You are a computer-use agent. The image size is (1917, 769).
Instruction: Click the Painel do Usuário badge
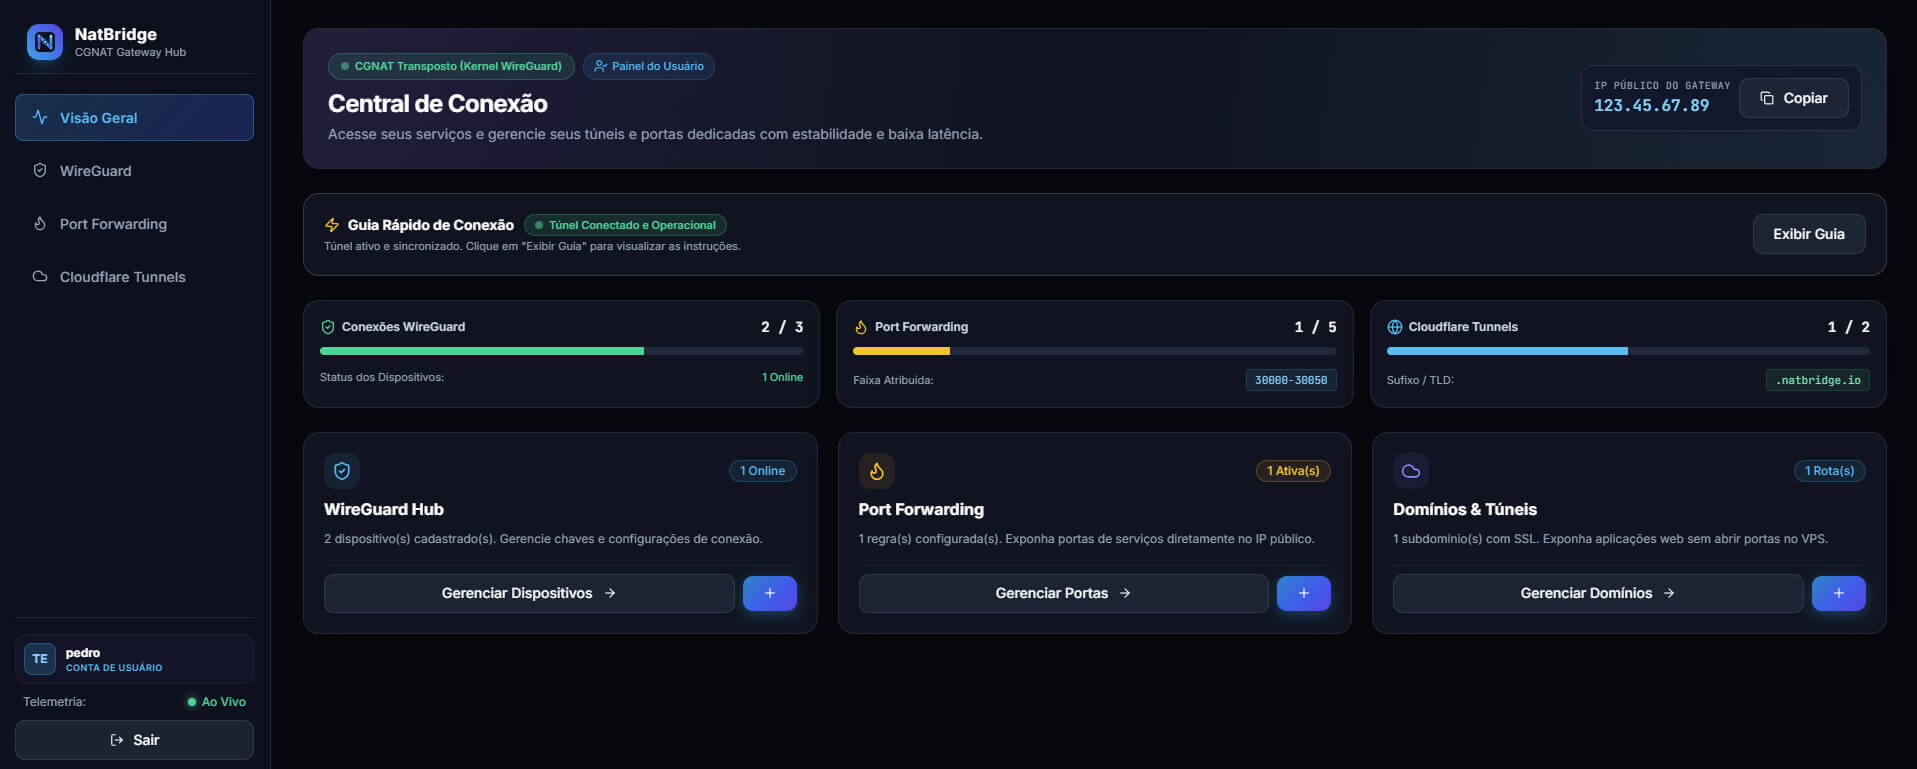coord(649,66)
